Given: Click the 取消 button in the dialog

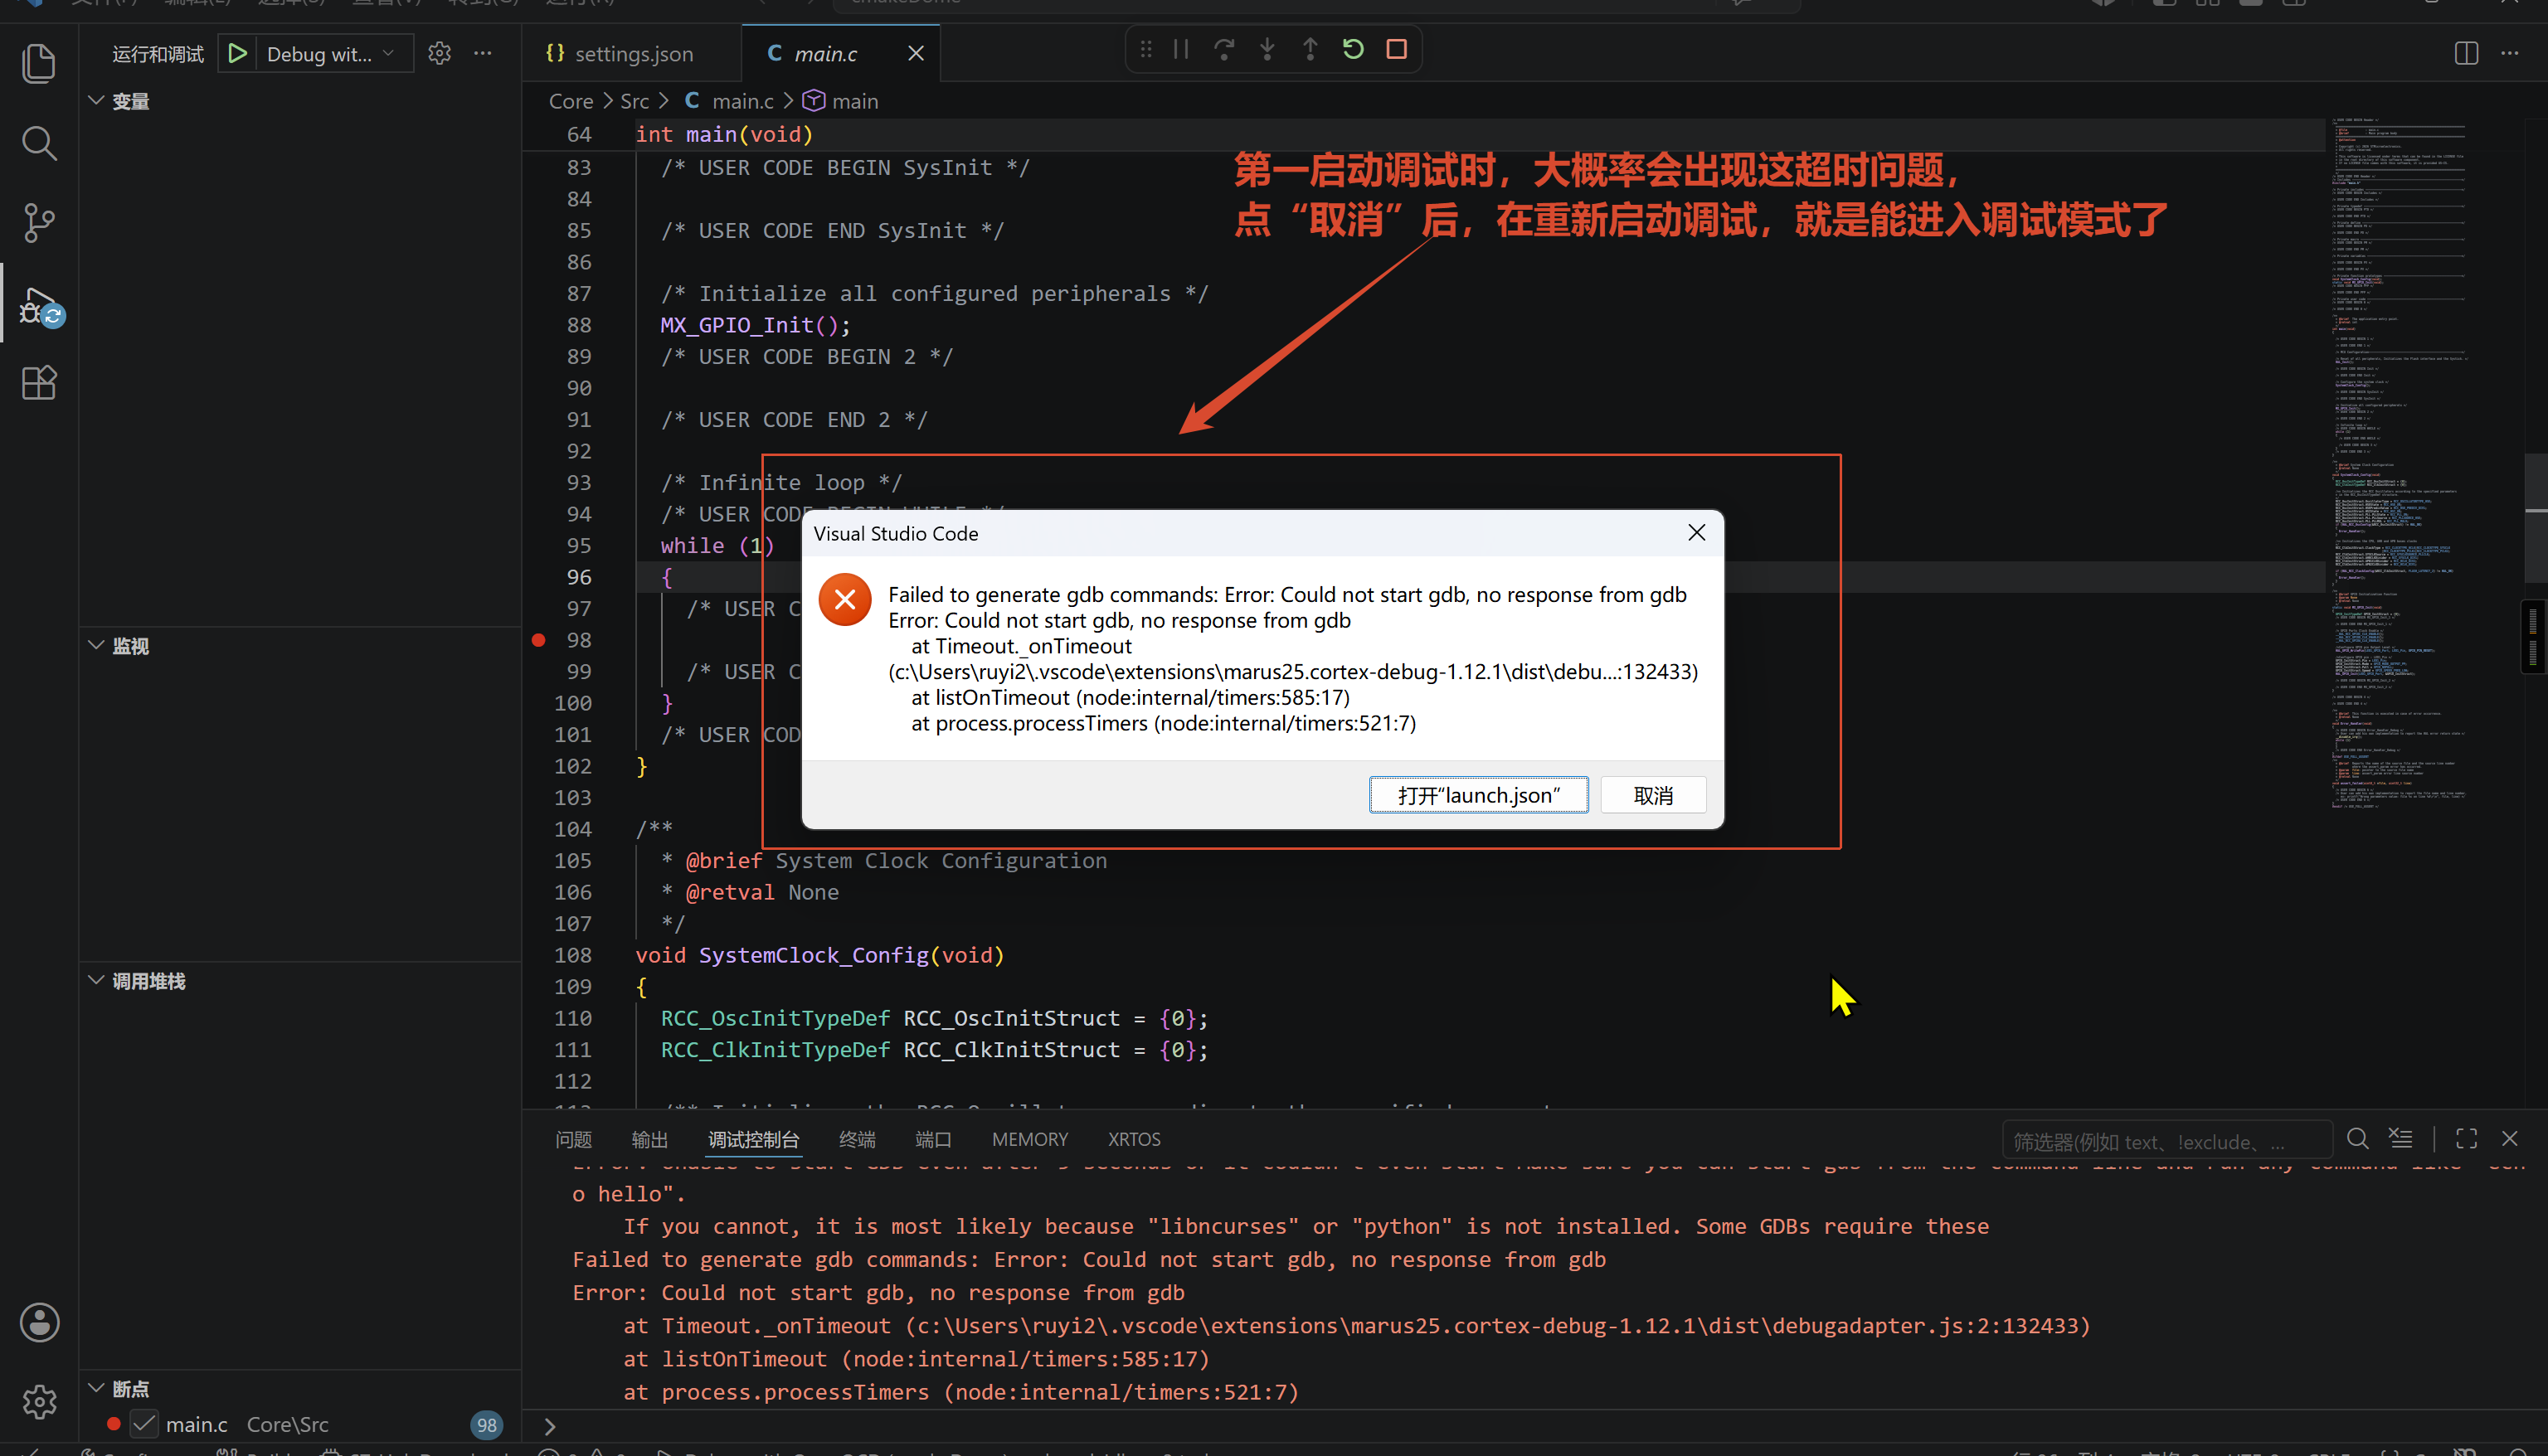Looking at the screenshot, I should pos(1653,795).
